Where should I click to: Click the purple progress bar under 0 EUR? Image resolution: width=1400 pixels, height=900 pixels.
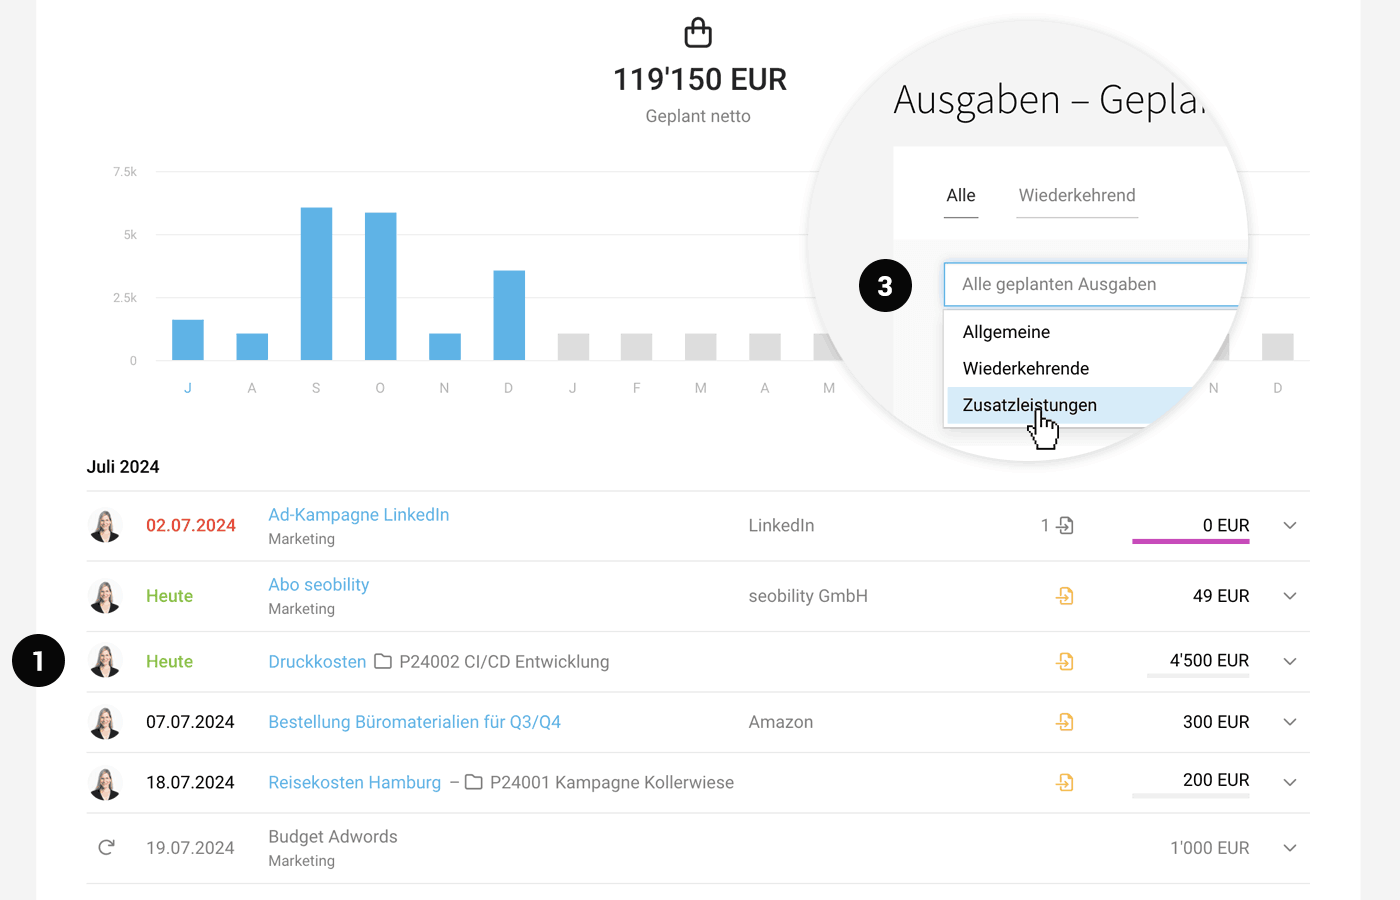[1191, 542]
